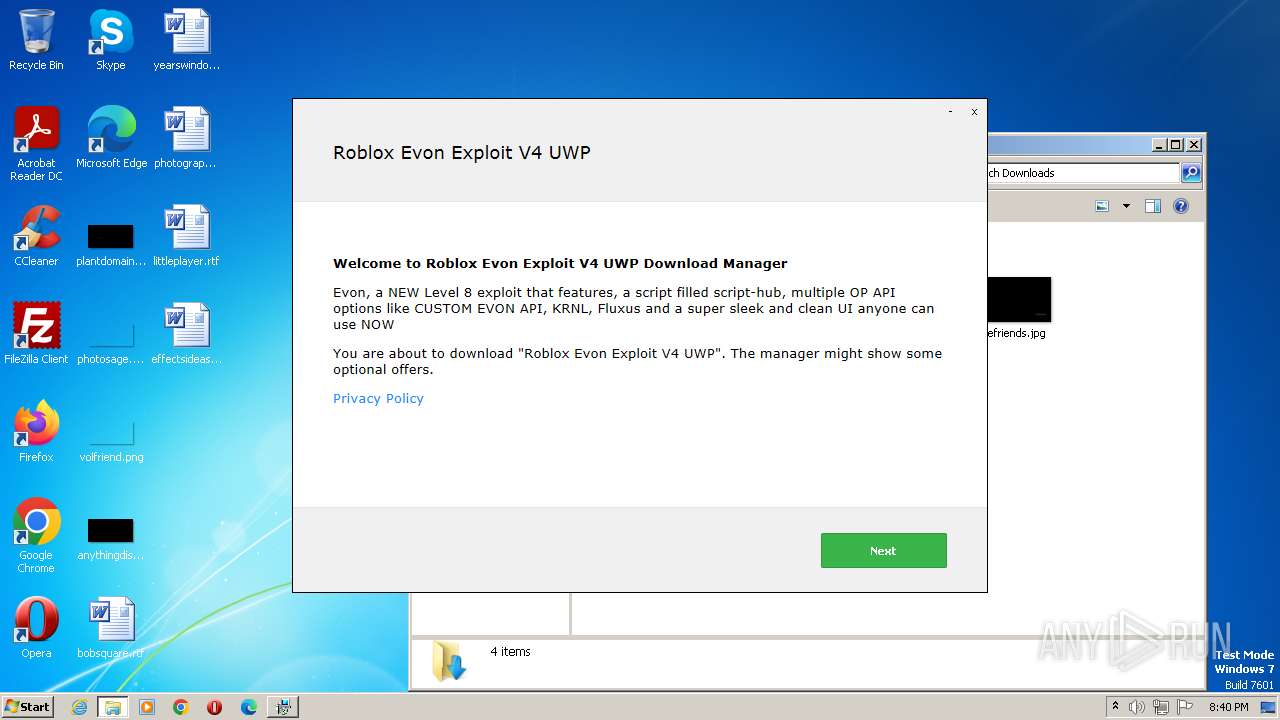
Task: Maximize the Downloads Explorer window
Action: click(x=1176, y=145)
